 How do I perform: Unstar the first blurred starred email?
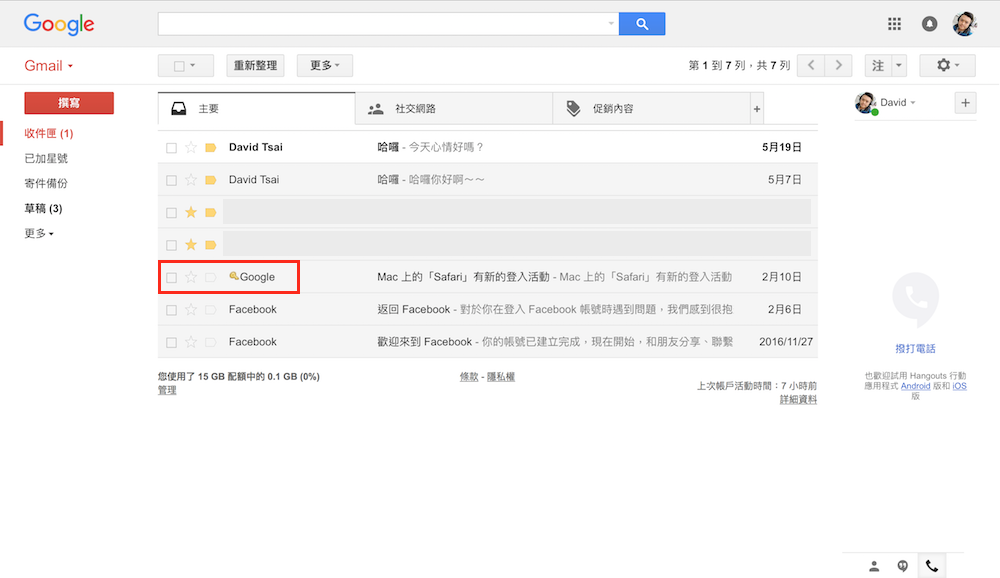[191, 212]
